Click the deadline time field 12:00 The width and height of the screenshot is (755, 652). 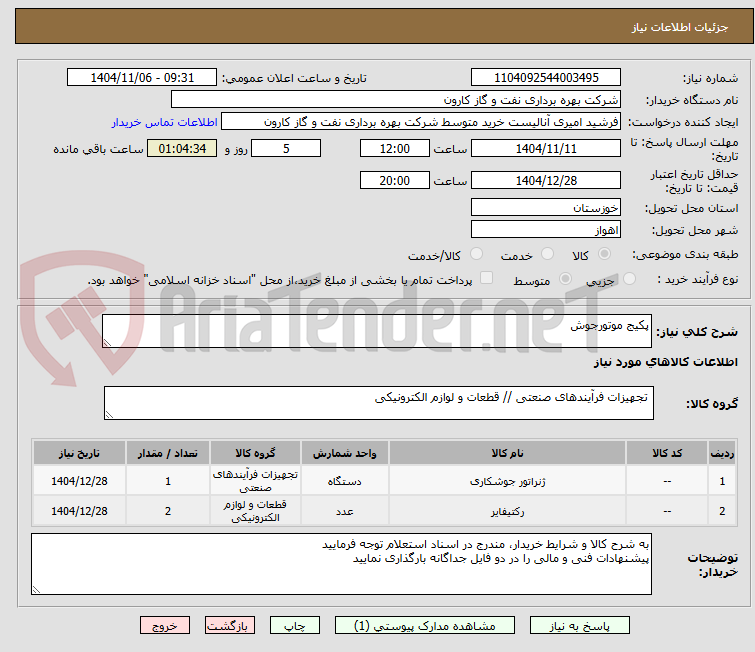(x=394, y=148)
